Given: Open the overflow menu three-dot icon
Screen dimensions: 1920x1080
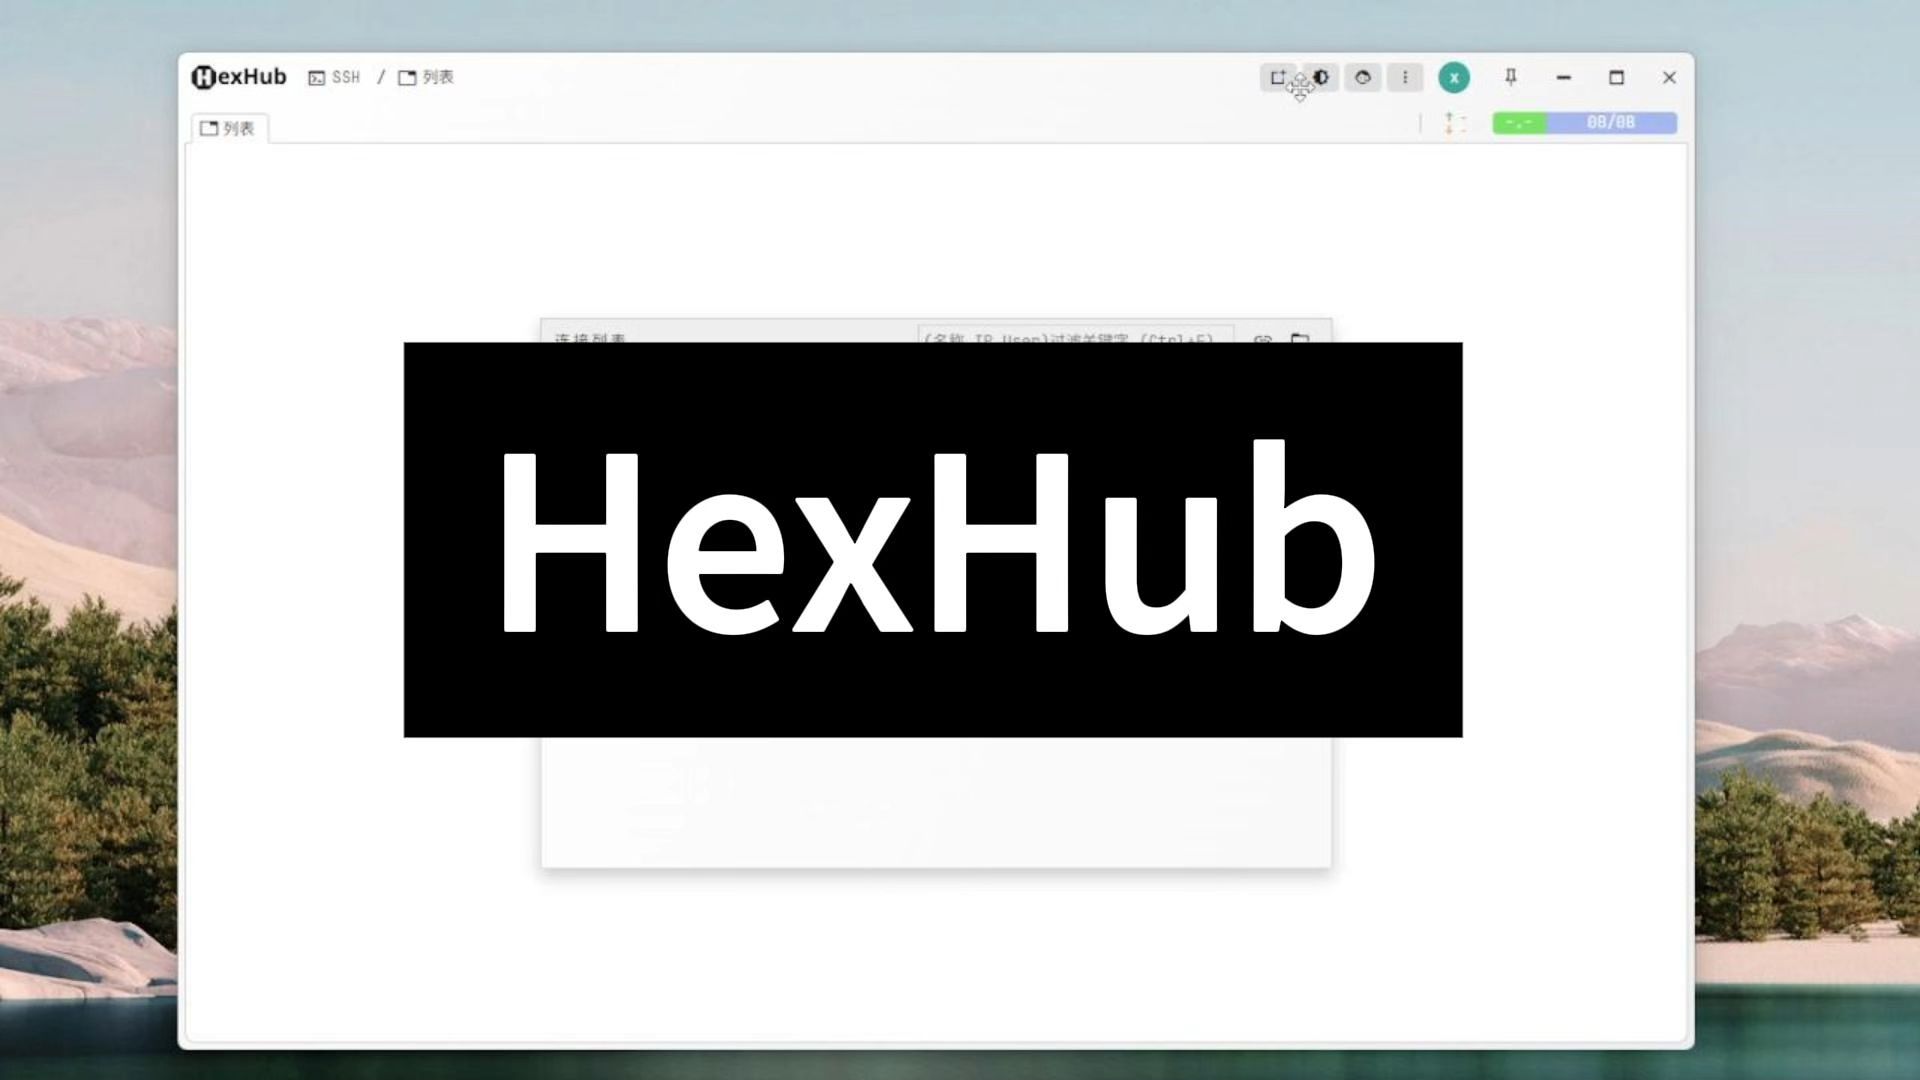Looking at the screenshot, I should pos(1406,76).
